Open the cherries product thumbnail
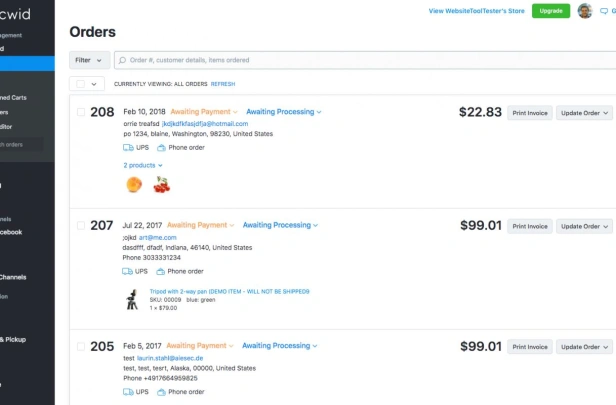 click(x=162, y=185)
